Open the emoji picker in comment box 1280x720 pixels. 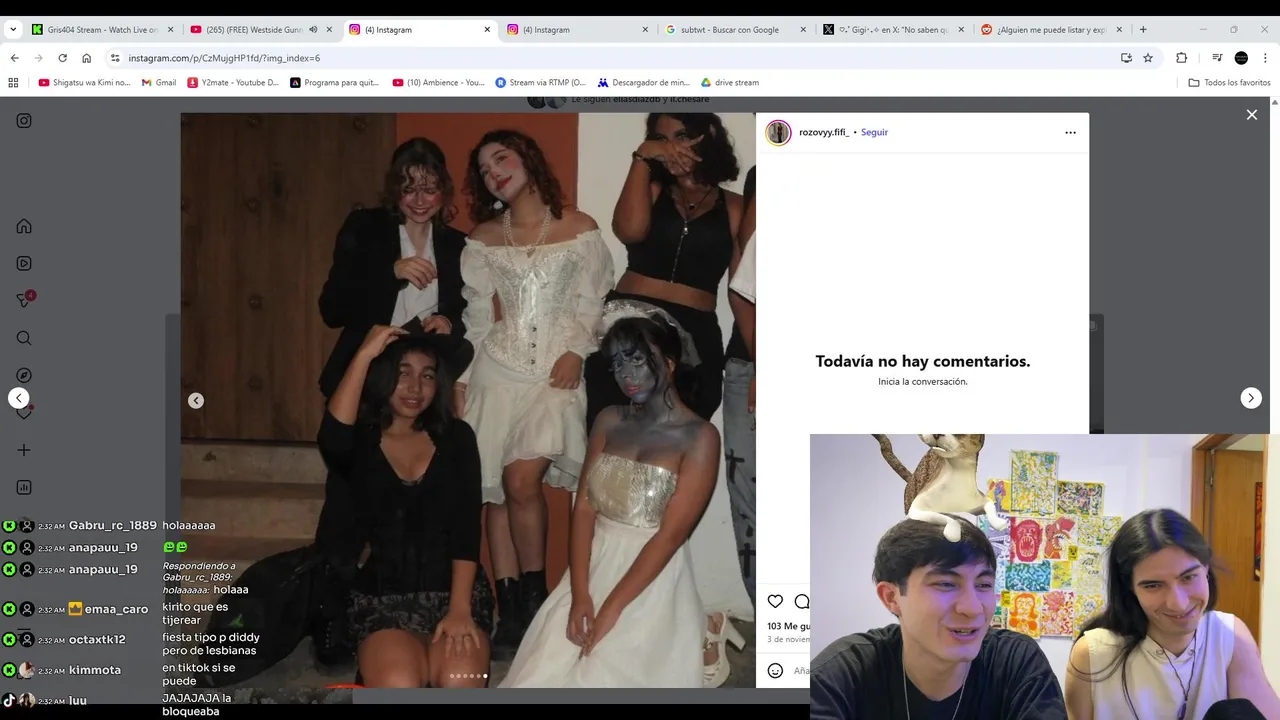click(775, 670)
